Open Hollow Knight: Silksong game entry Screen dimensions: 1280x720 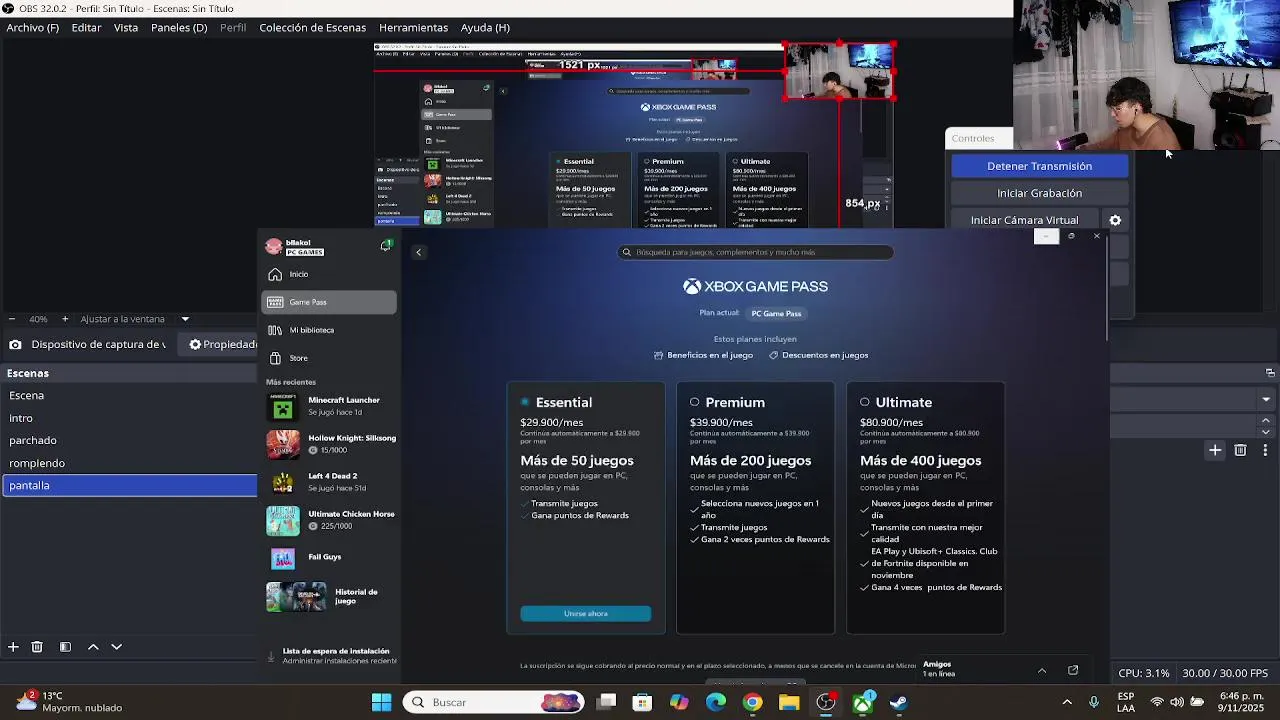(330, 444)
